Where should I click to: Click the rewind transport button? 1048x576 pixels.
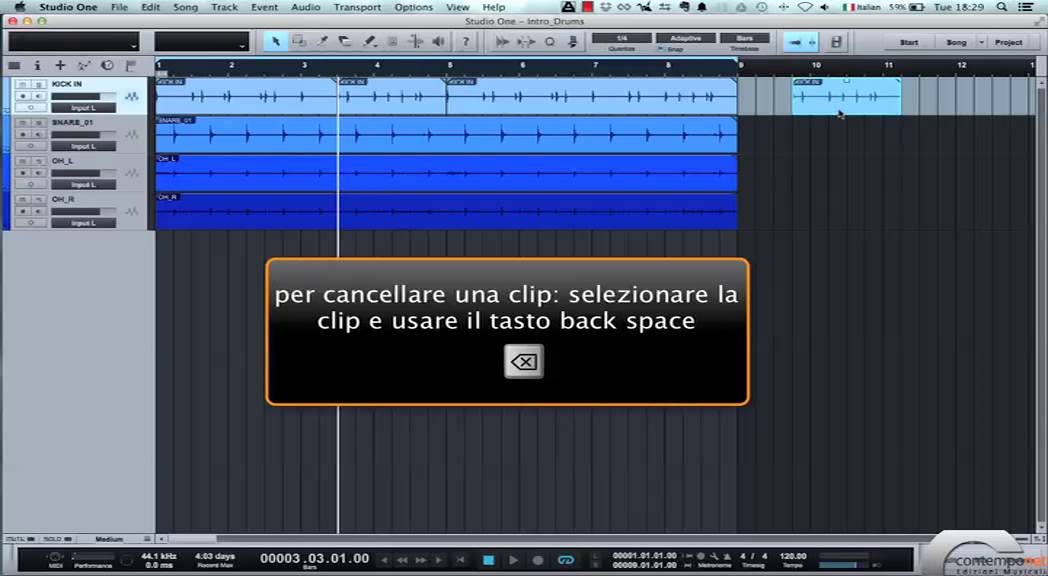[402, 560]
